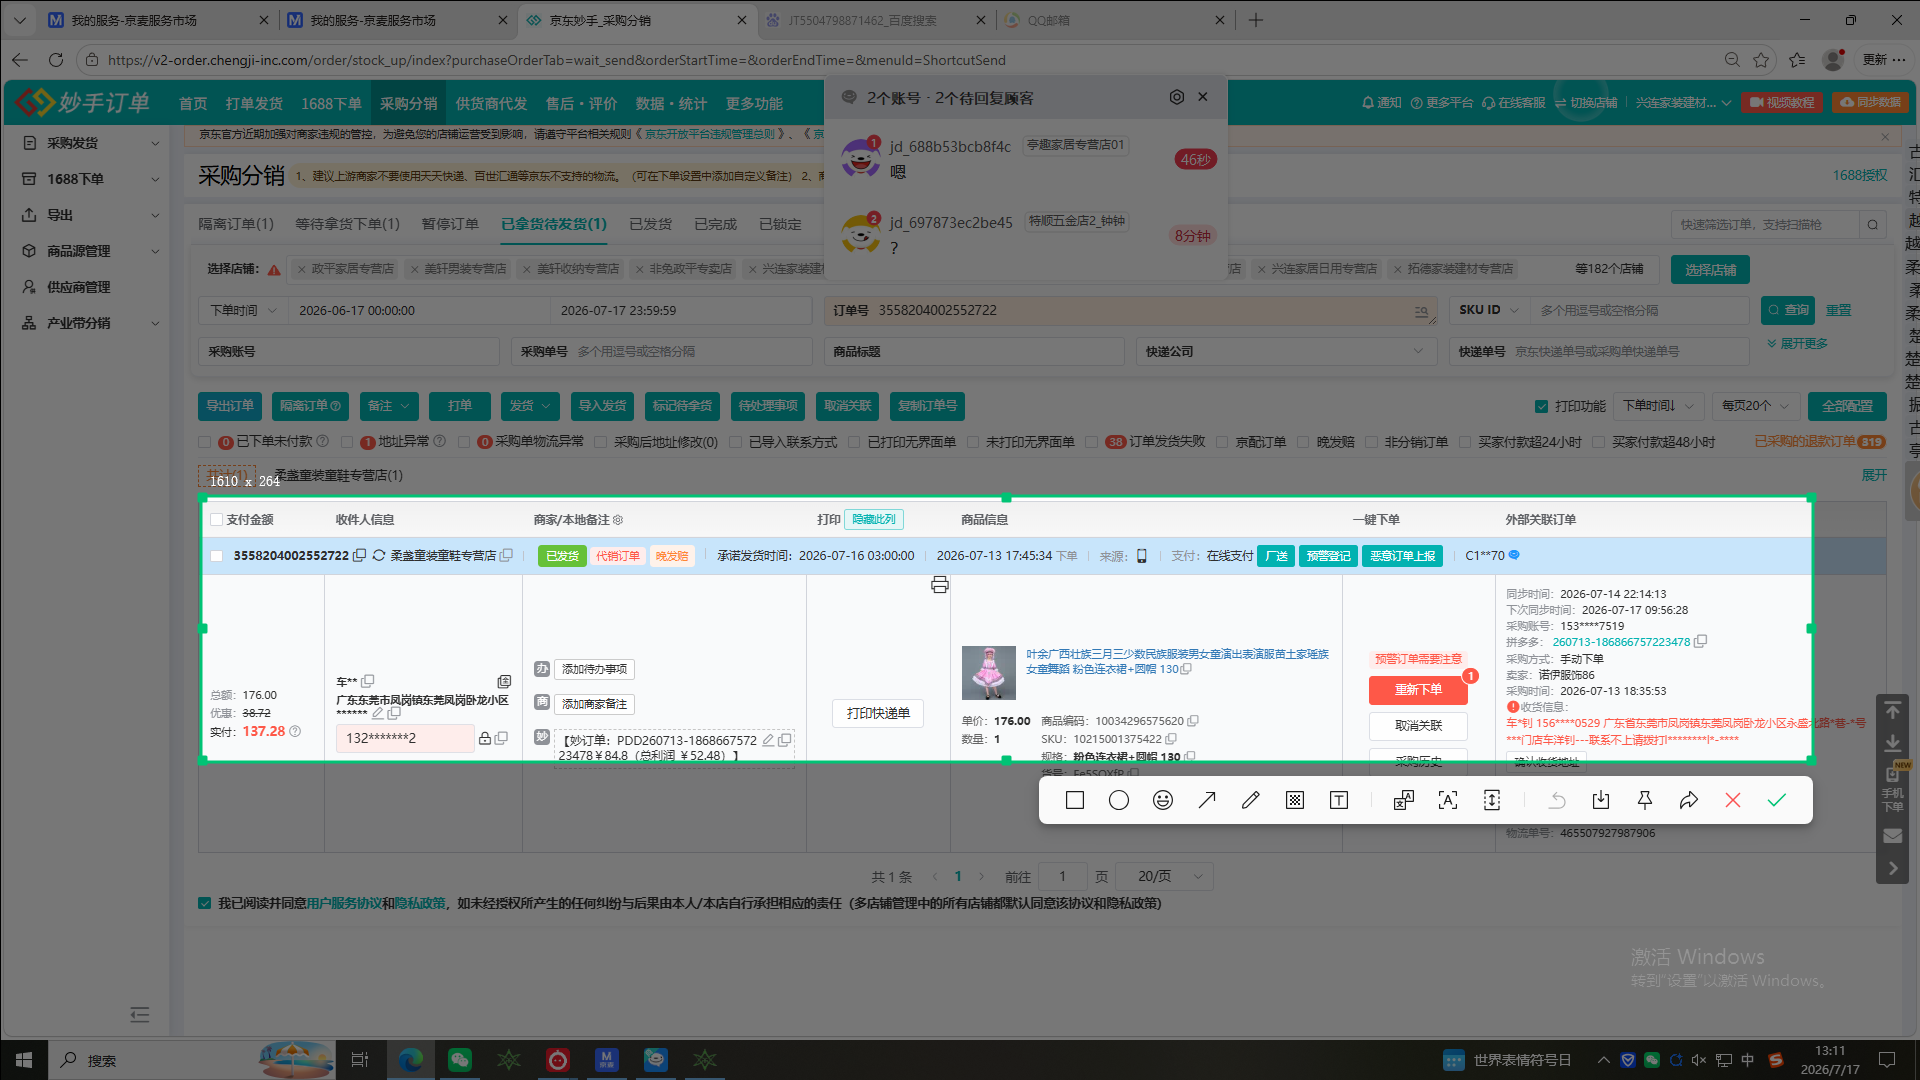This screenshot has width=1920, height=1080.
Task: Check the 订单发货失败 filter
Action: tap(1092, 442)
